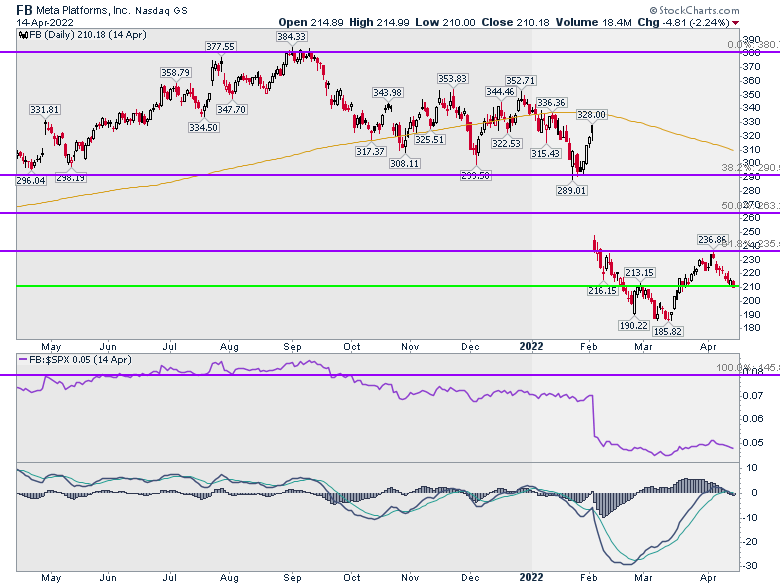
Task: Select the 325.51 price label
Action: [429, 139]
